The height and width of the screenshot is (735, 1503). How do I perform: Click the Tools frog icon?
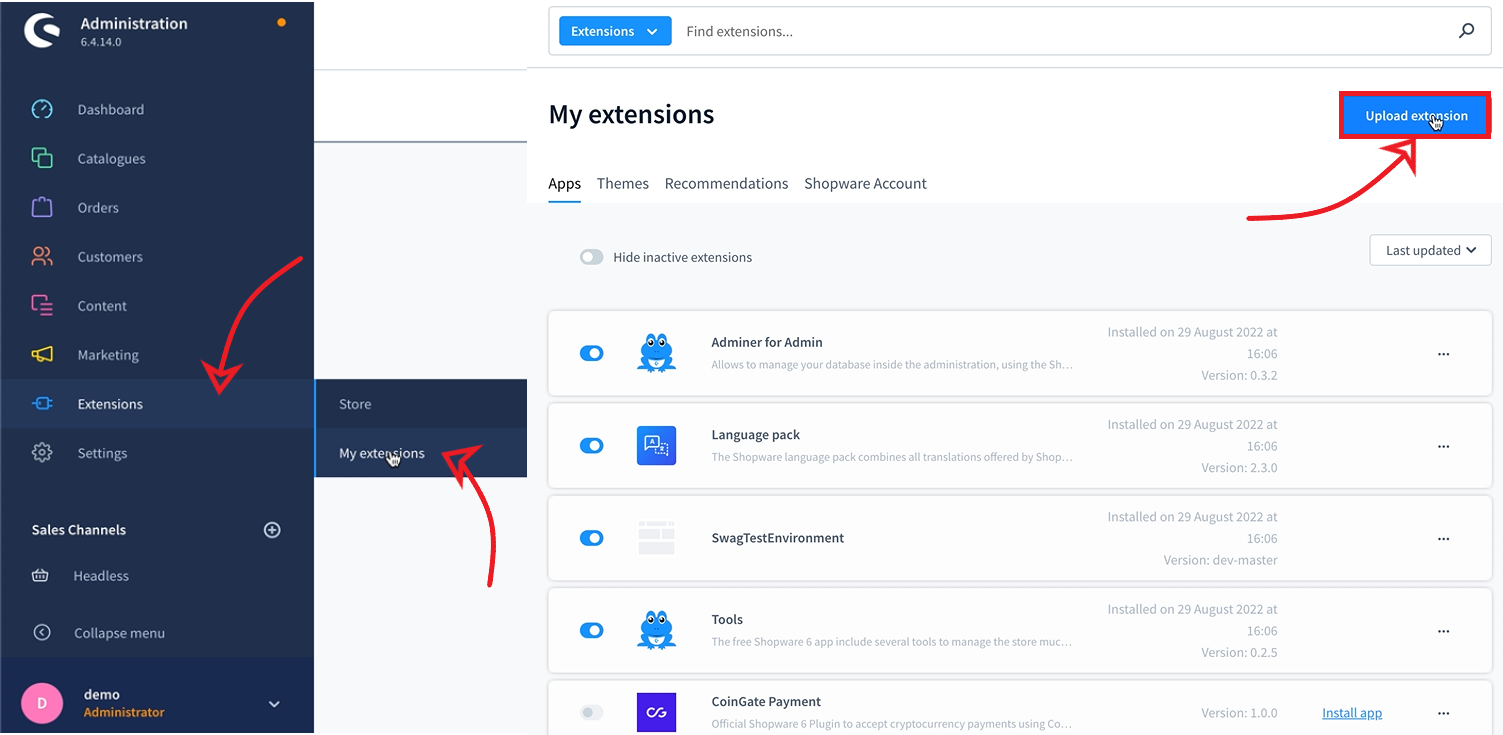[657, 630]
